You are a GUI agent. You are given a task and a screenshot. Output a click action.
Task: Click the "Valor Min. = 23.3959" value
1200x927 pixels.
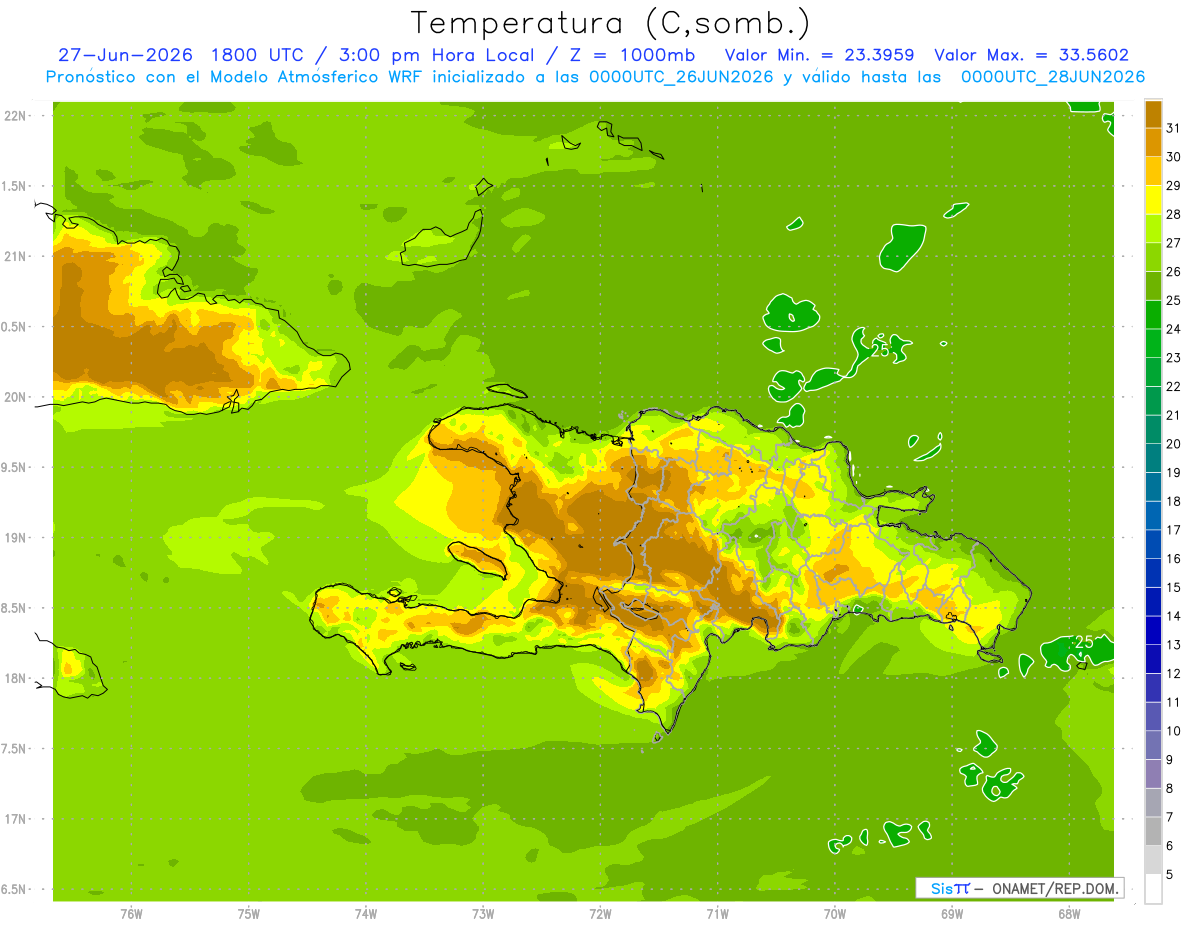(x=819, y=55)
